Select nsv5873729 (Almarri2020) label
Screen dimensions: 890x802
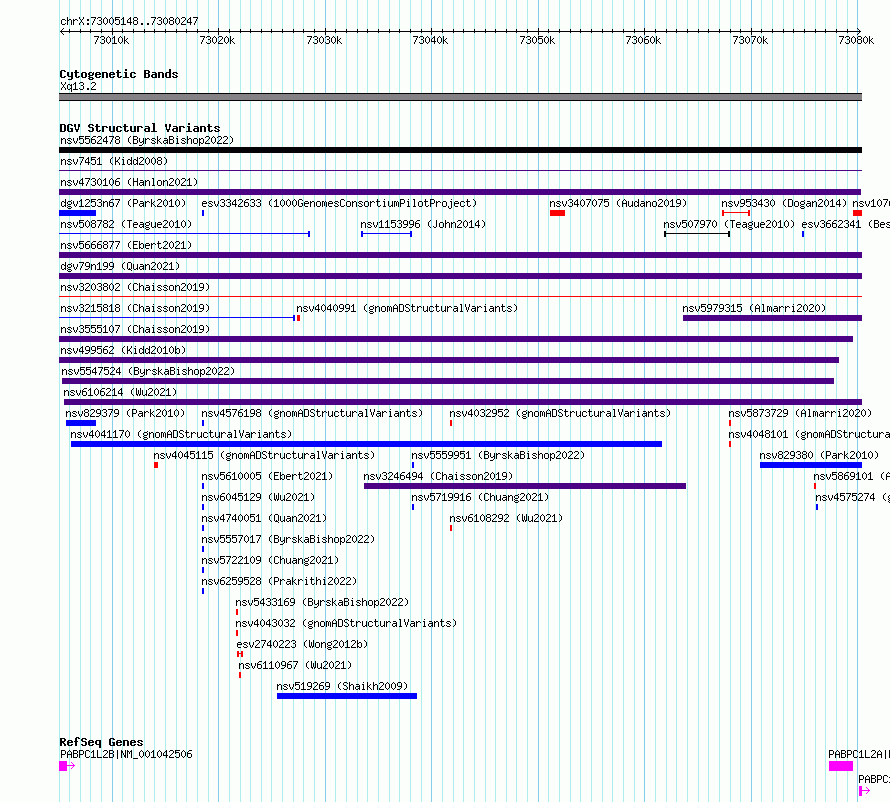(800, 413)
